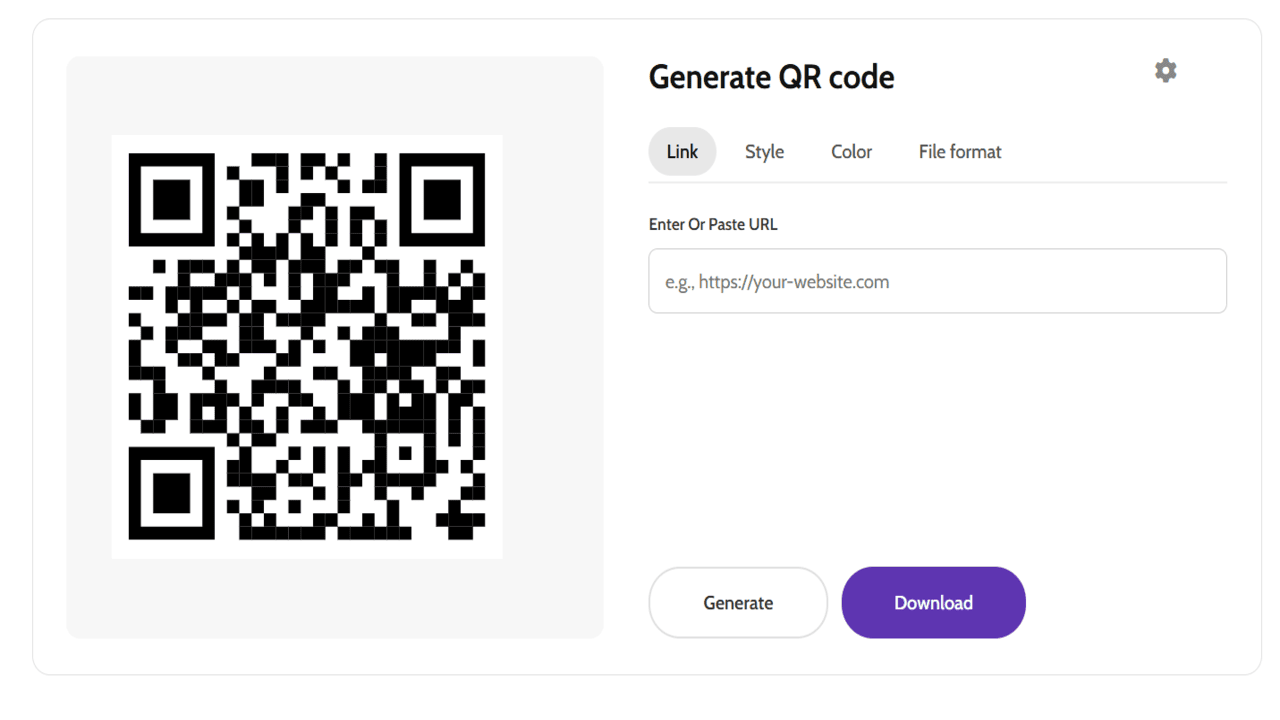The image size is (1280, 720).
Task: Open the Color tab
Action: tap(851, 152)
